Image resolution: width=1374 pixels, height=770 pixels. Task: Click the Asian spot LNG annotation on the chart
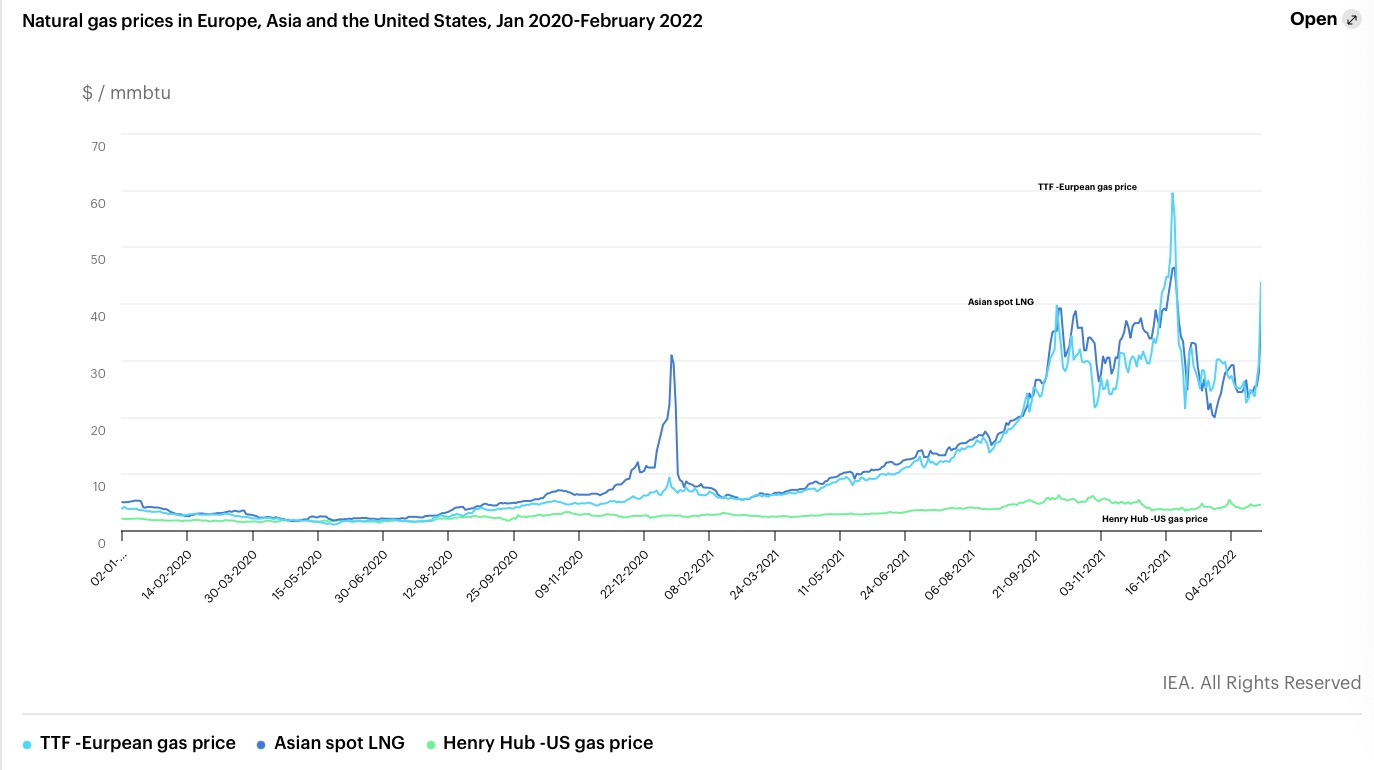pyautogui.click(x=1000, y=301)
